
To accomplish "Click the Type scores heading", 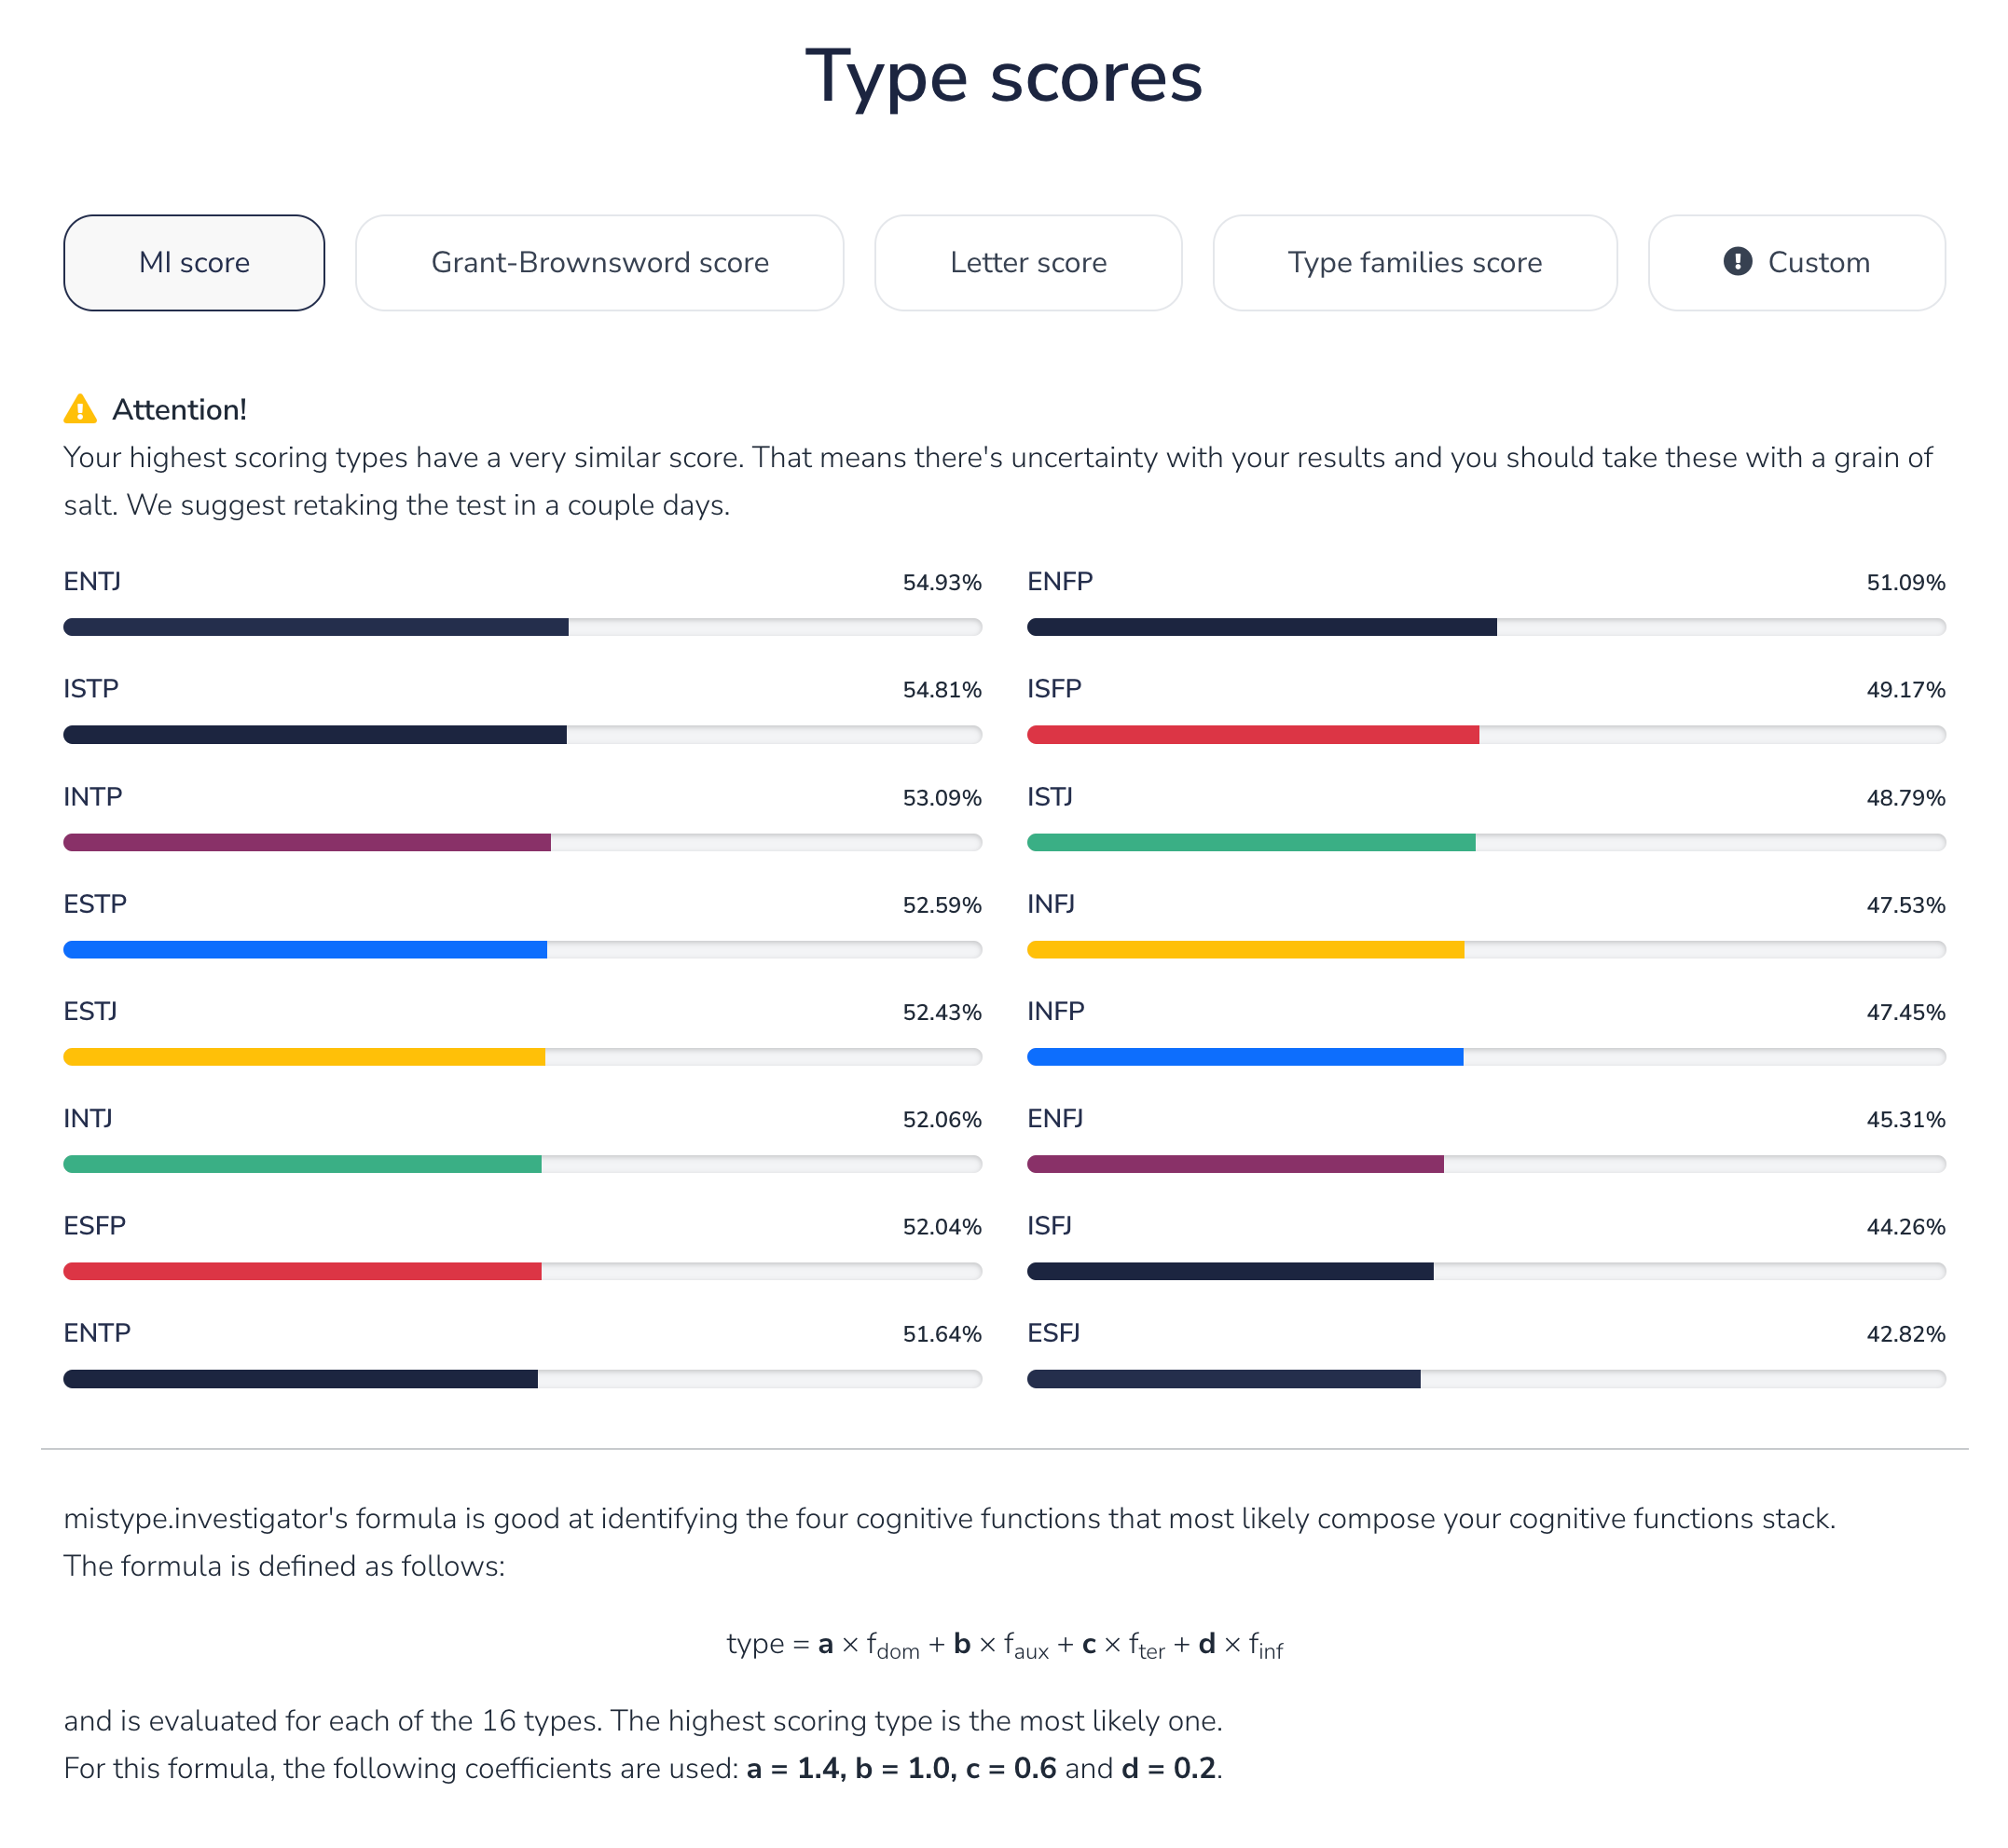I will point(1003,76).
